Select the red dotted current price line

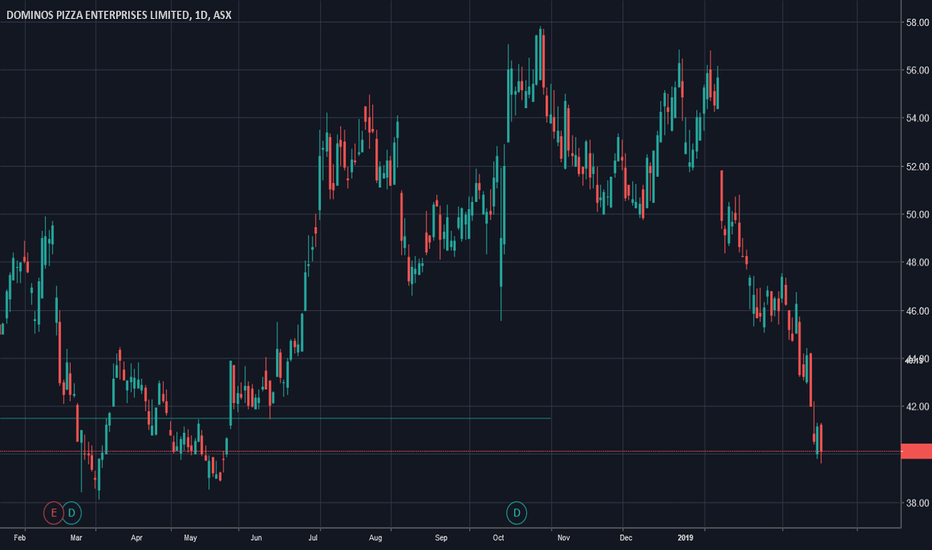(x=451, y=451)
